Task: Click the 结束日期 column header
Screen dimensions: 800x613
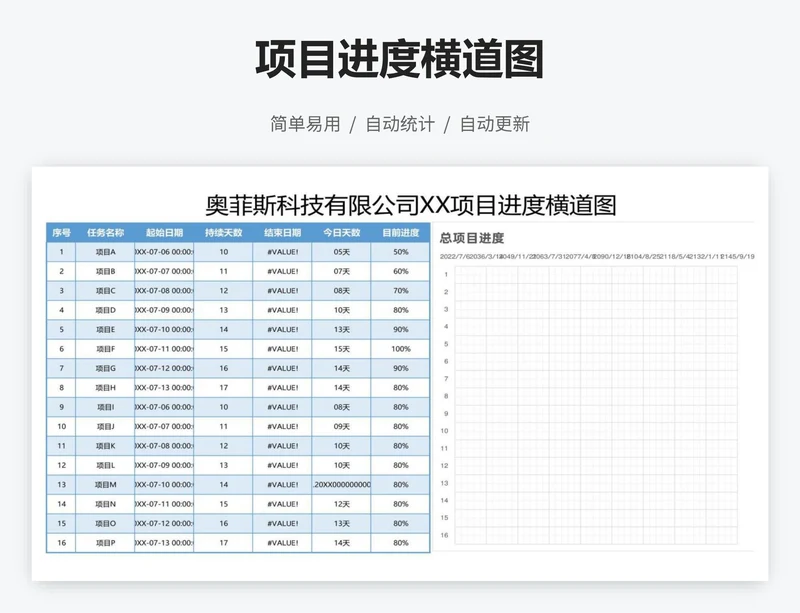Action: point(282,233)
